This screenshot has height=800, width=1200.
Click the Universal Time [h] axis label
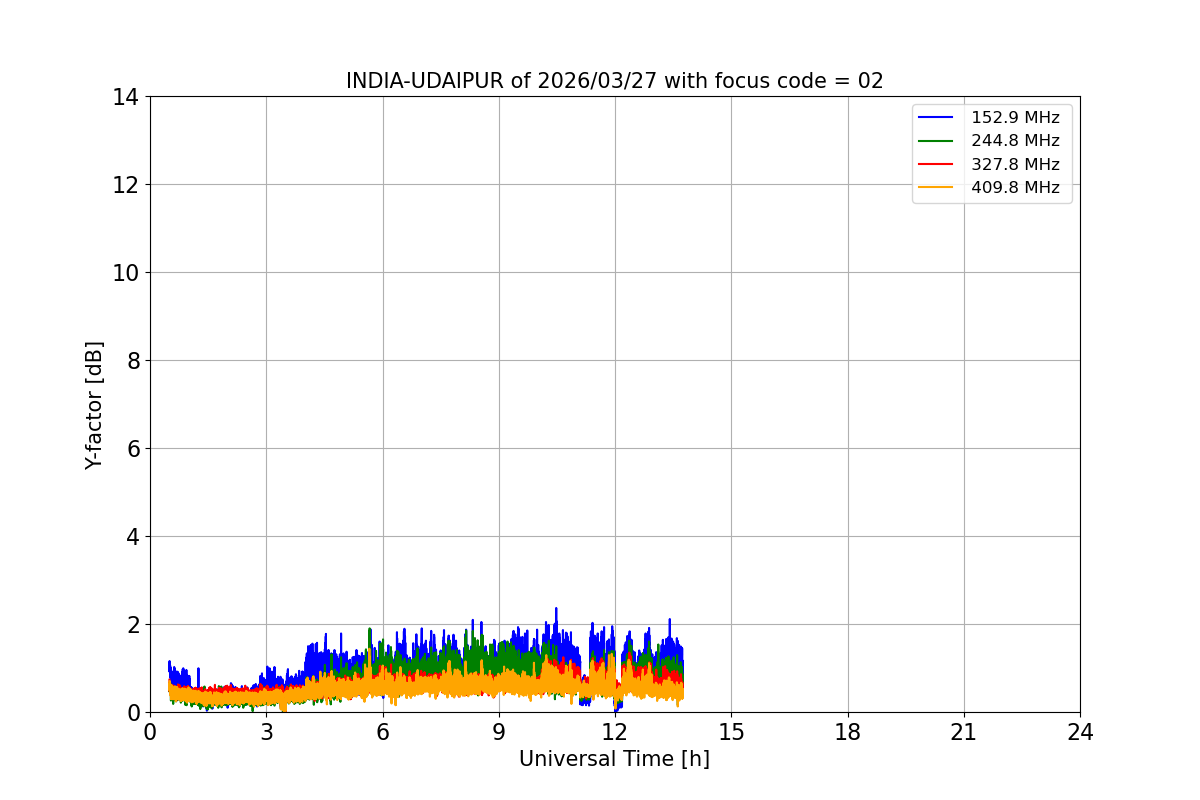point(614,759)
